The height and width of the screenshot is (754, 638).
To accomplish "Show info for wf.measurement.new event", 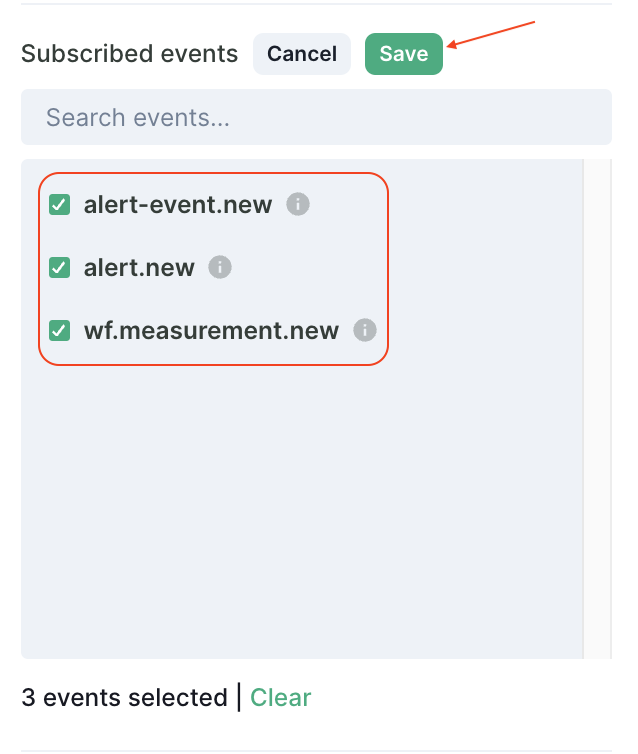I will [x=365, y=330].
